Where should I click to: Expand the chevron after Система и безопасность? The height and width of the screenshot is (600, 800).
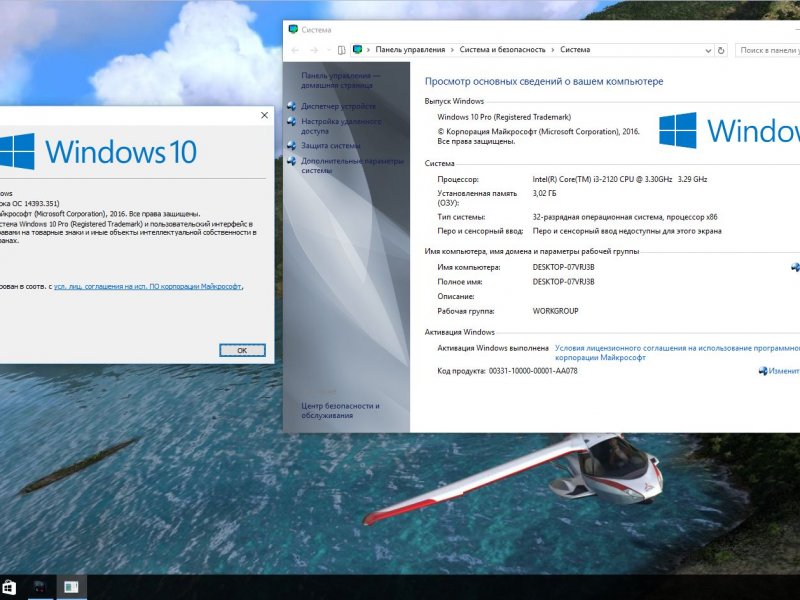[553, 50]
